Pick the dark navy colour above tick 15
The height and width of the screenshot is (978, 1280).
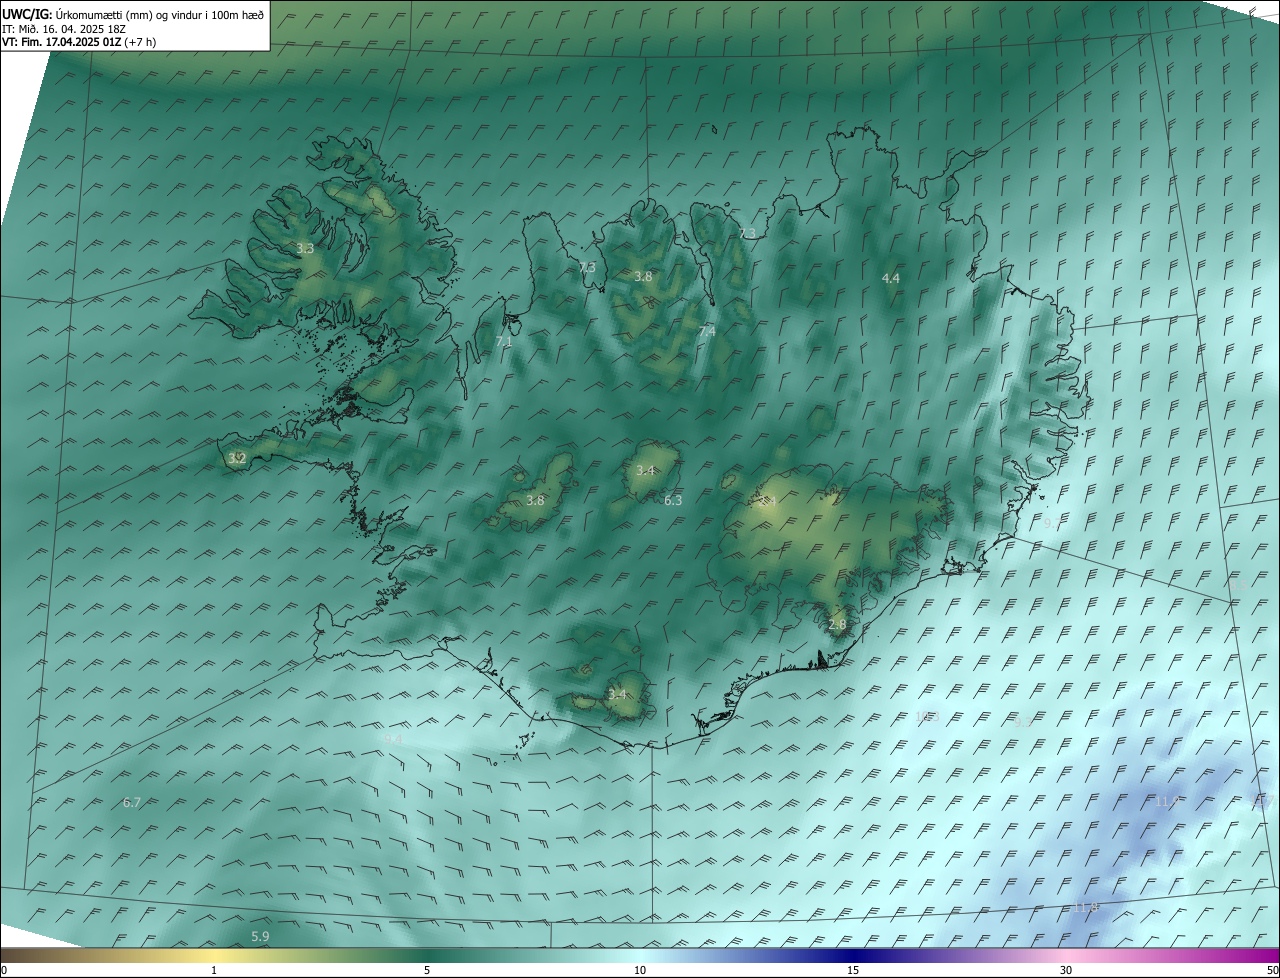click(x=853, y=956)
